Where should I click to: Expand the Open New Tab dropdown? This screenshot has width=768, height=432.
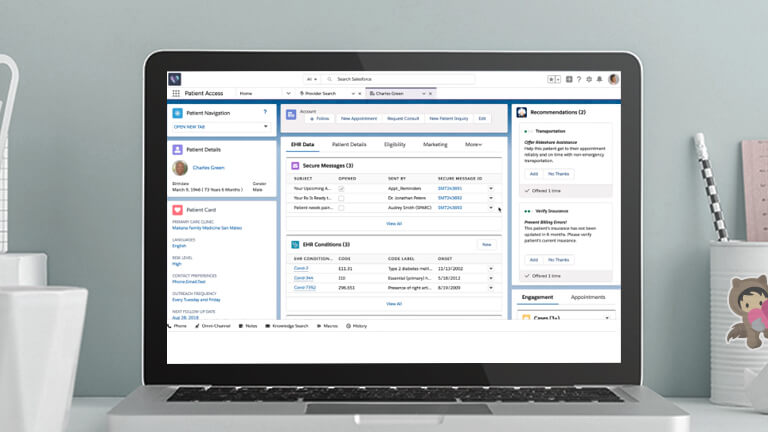(x=265, y=127)
